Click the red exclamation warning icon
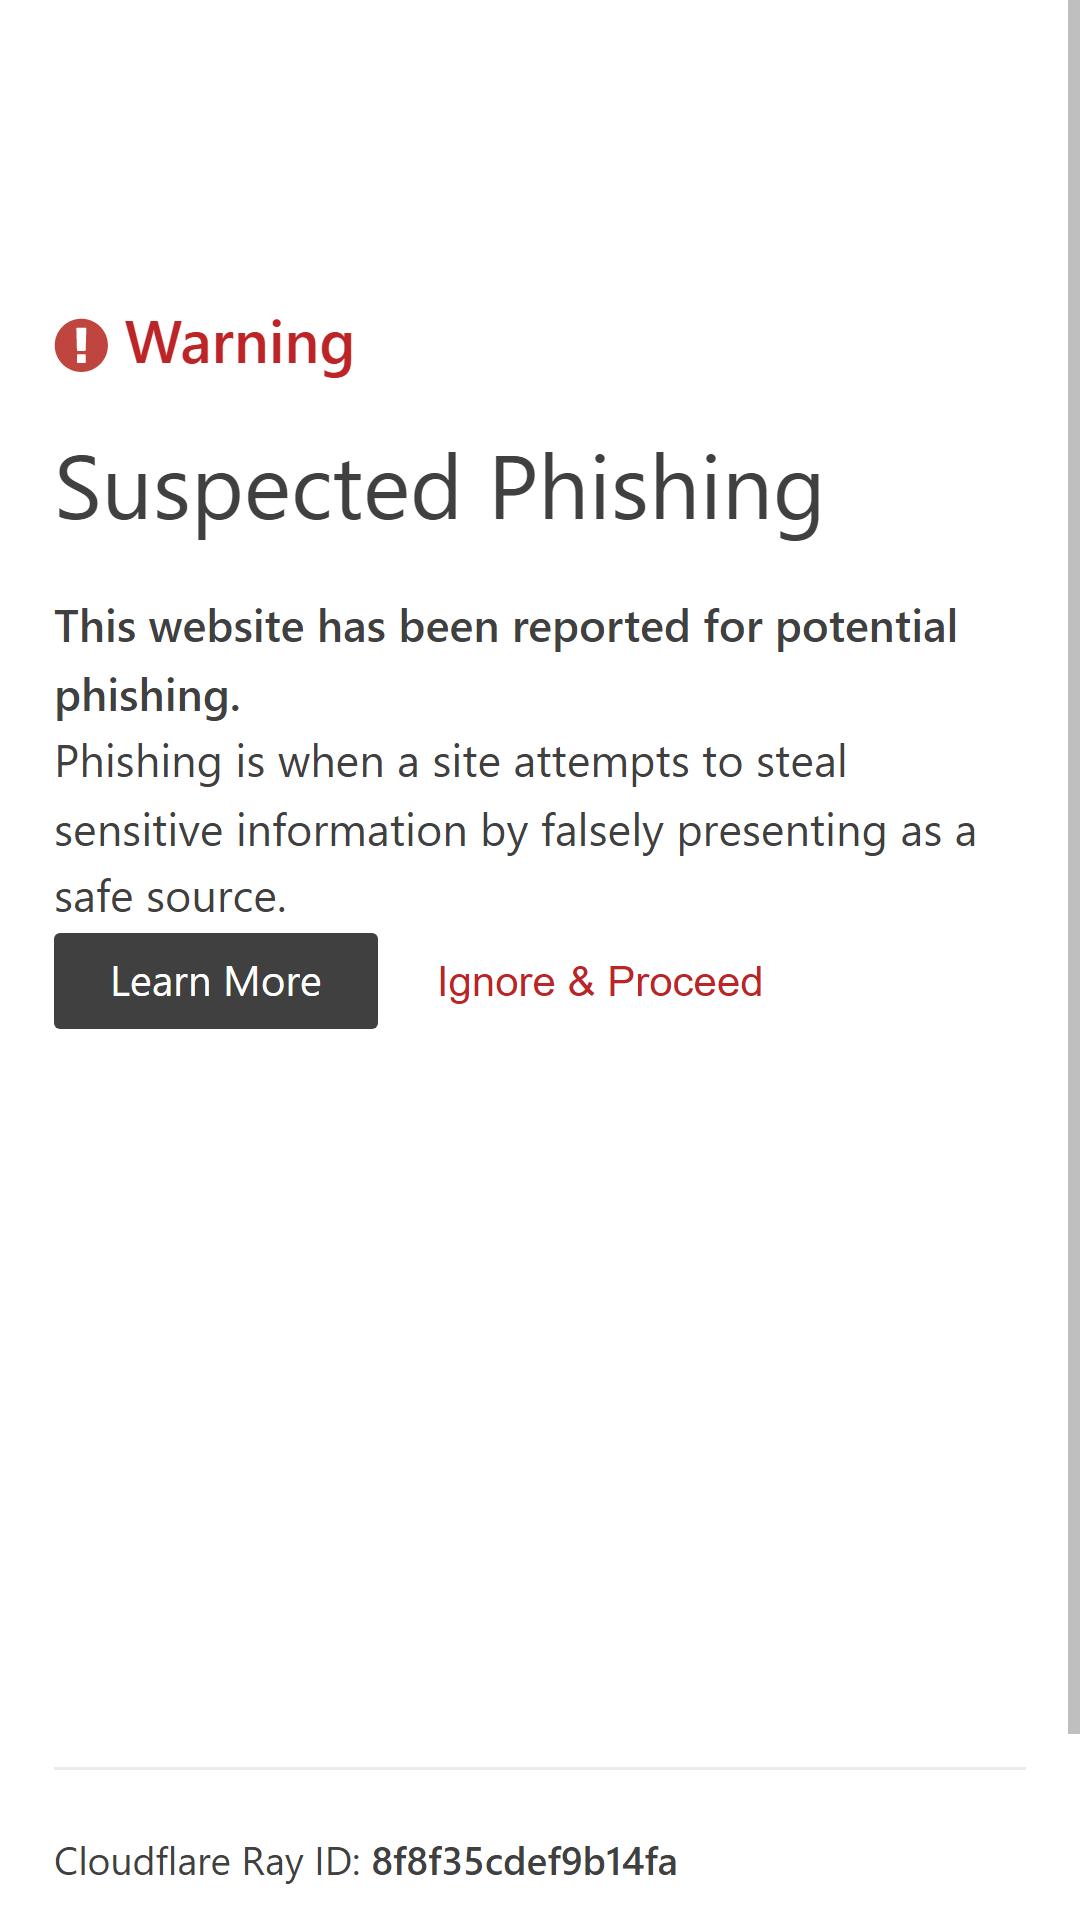The width and height of the screenshot is (1080, 1920). [x=81, y=345]
